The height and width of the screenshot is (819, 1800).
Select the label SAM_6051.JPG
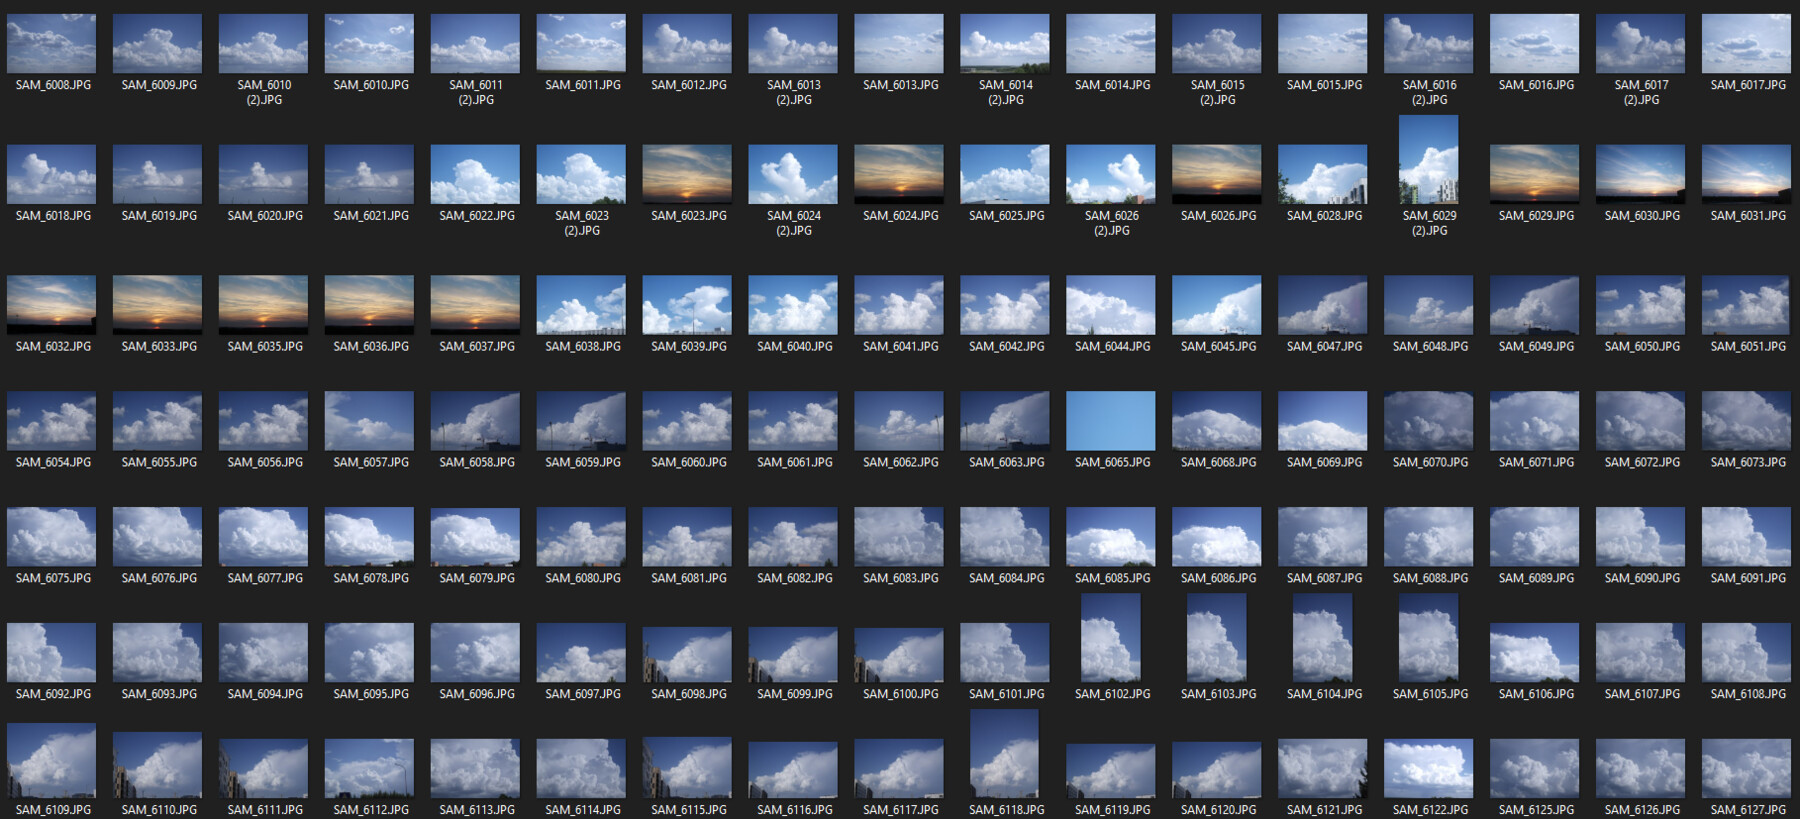(1749, 347)
